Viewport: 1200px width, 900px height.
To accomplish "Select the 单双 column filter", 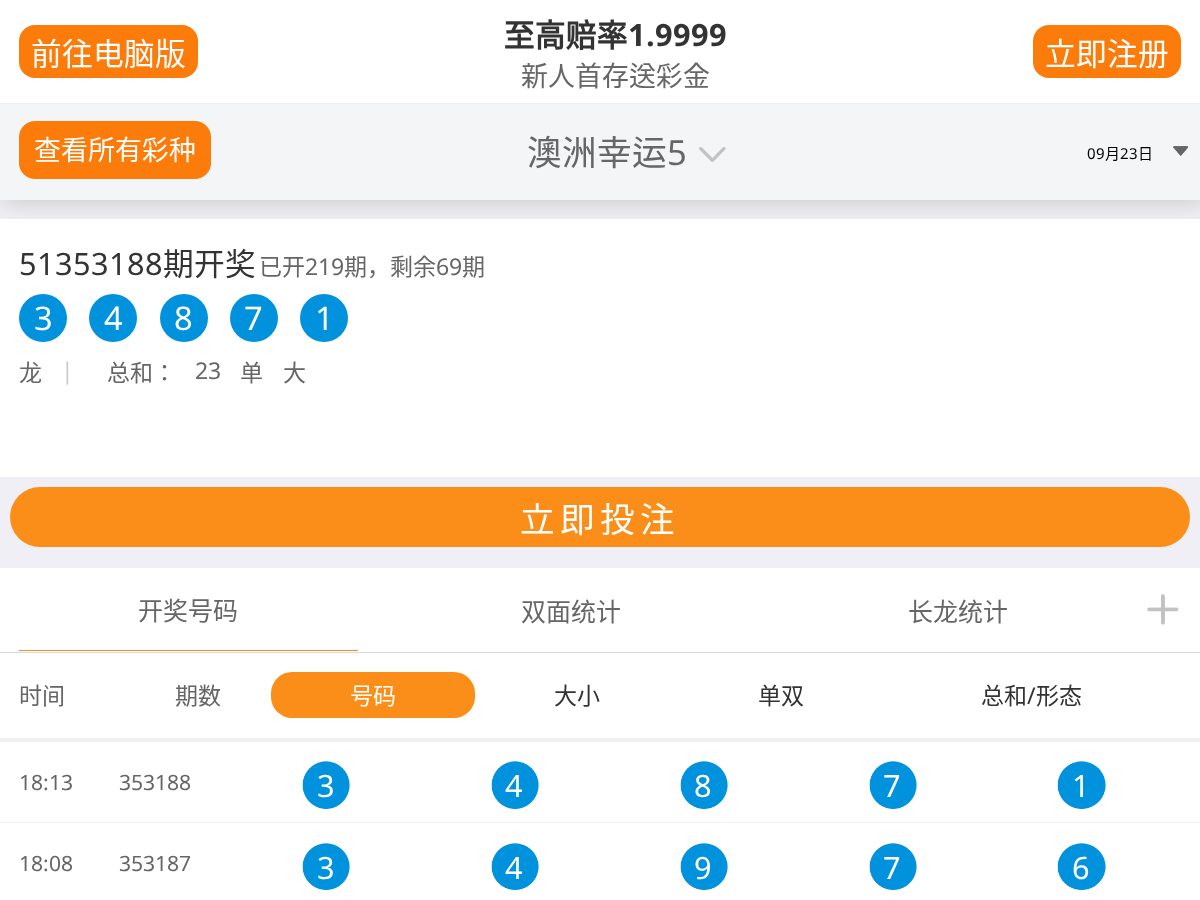I will 781,696.
